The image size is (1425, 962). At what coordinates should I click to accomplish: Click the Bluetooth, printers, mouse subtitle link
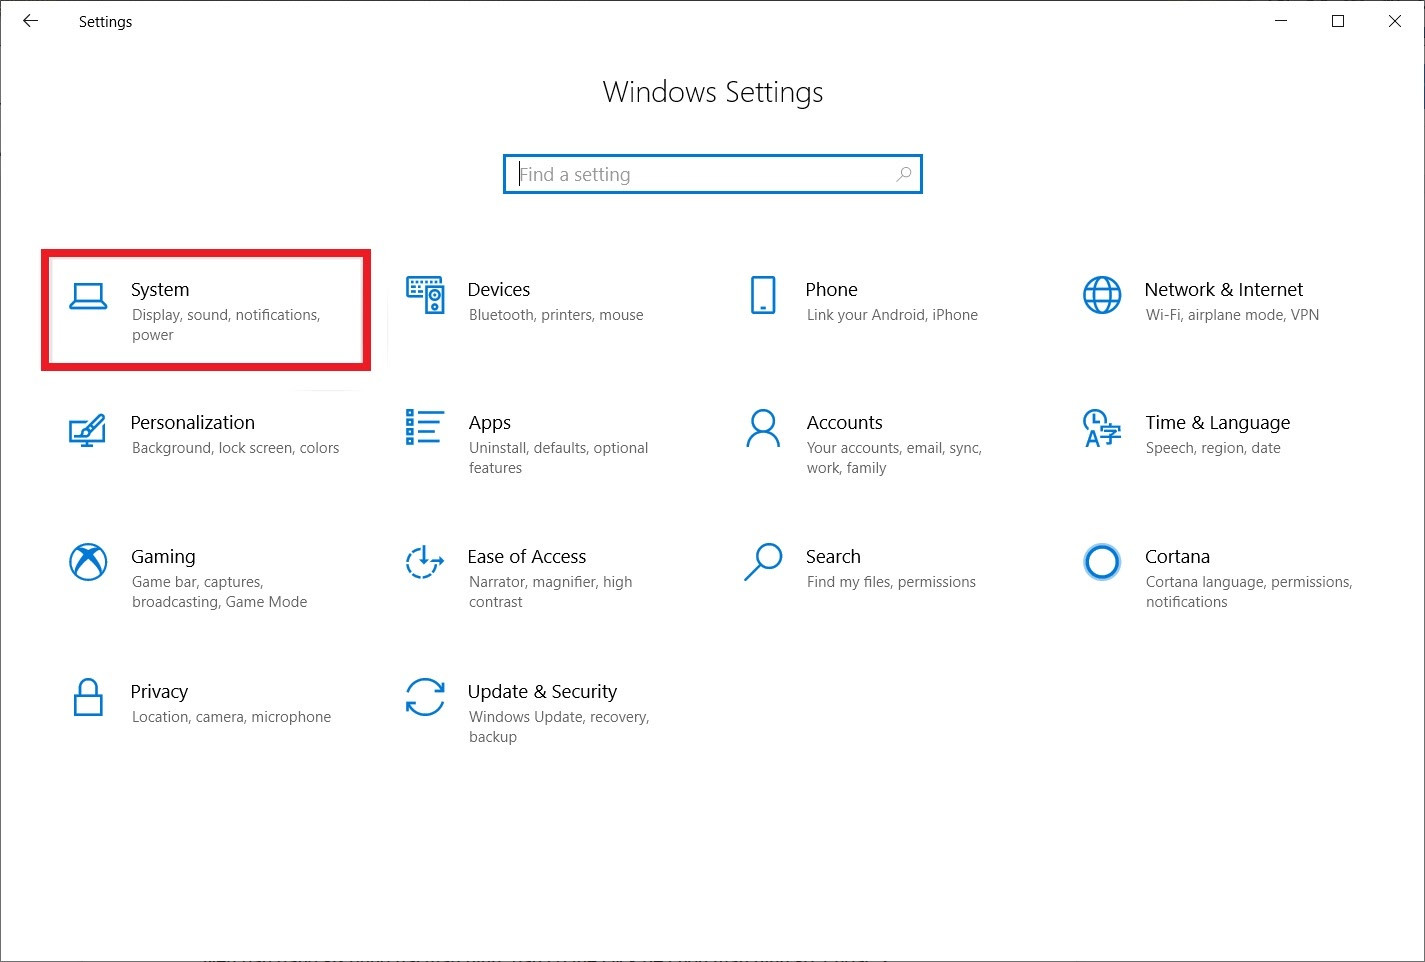tap(555, 314)
